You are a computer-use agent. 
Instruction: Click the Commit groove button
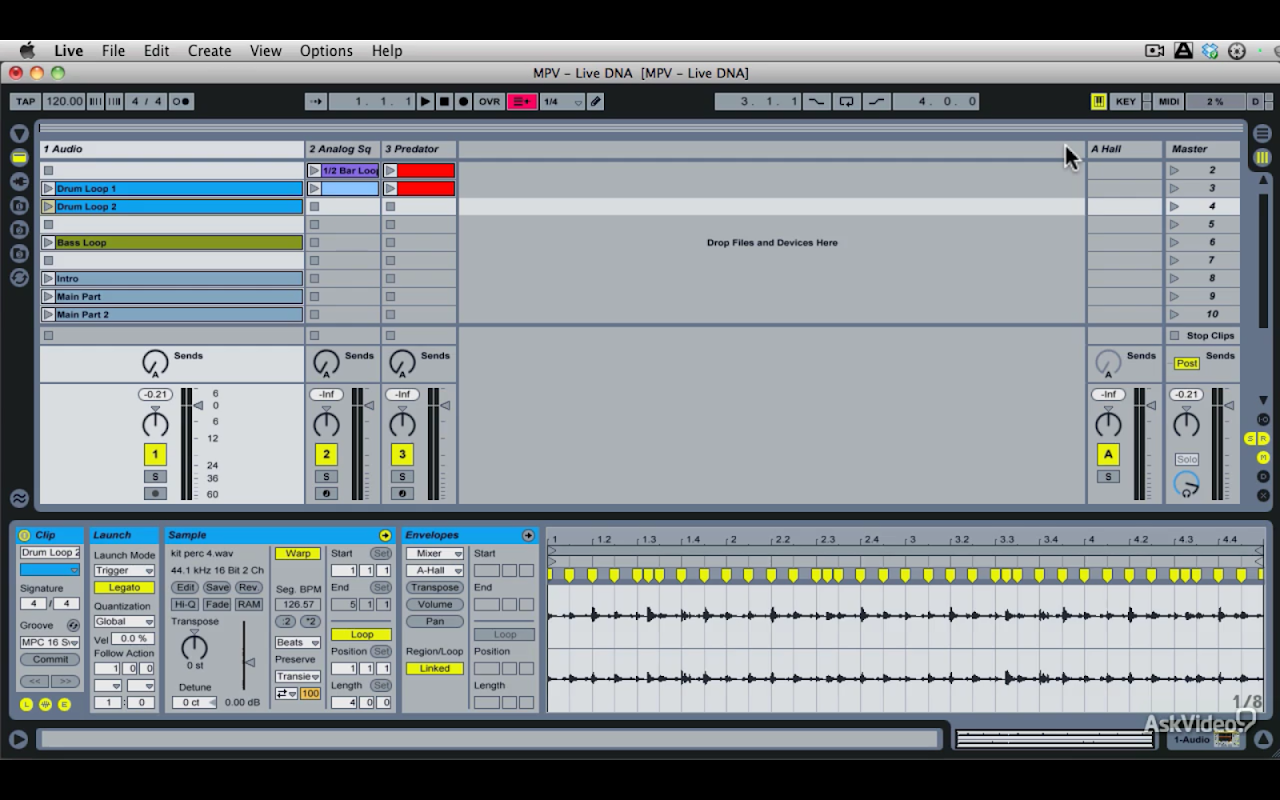[50, 659]
